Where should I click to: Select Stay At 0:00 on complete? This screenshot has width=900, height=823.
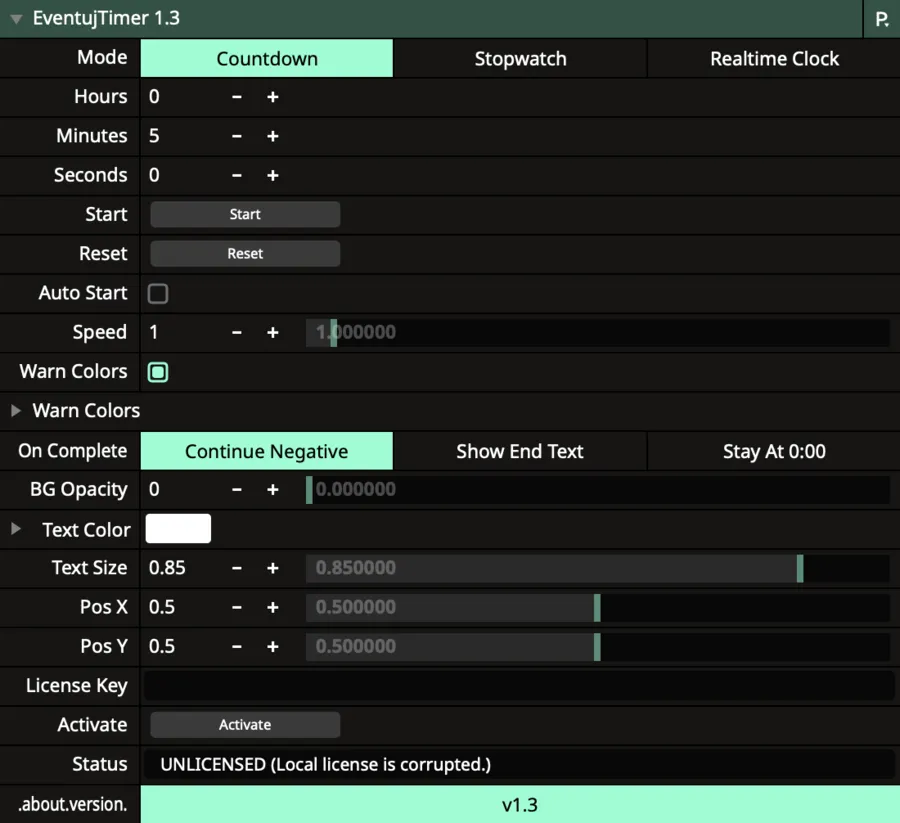point(774,451)
